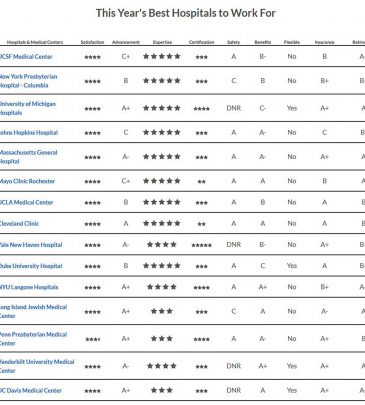Open Penn Presbyterian Medical Center link
365x405 pixels.
pos(33,339)
